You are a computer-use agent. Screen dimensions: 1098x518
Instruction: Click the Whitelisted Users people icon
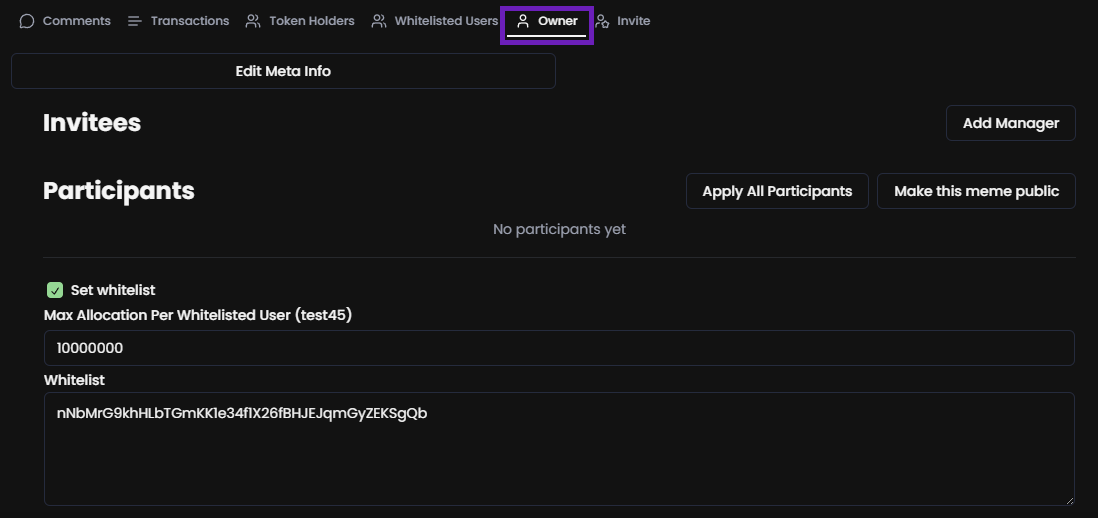click(x=379, y=21)
